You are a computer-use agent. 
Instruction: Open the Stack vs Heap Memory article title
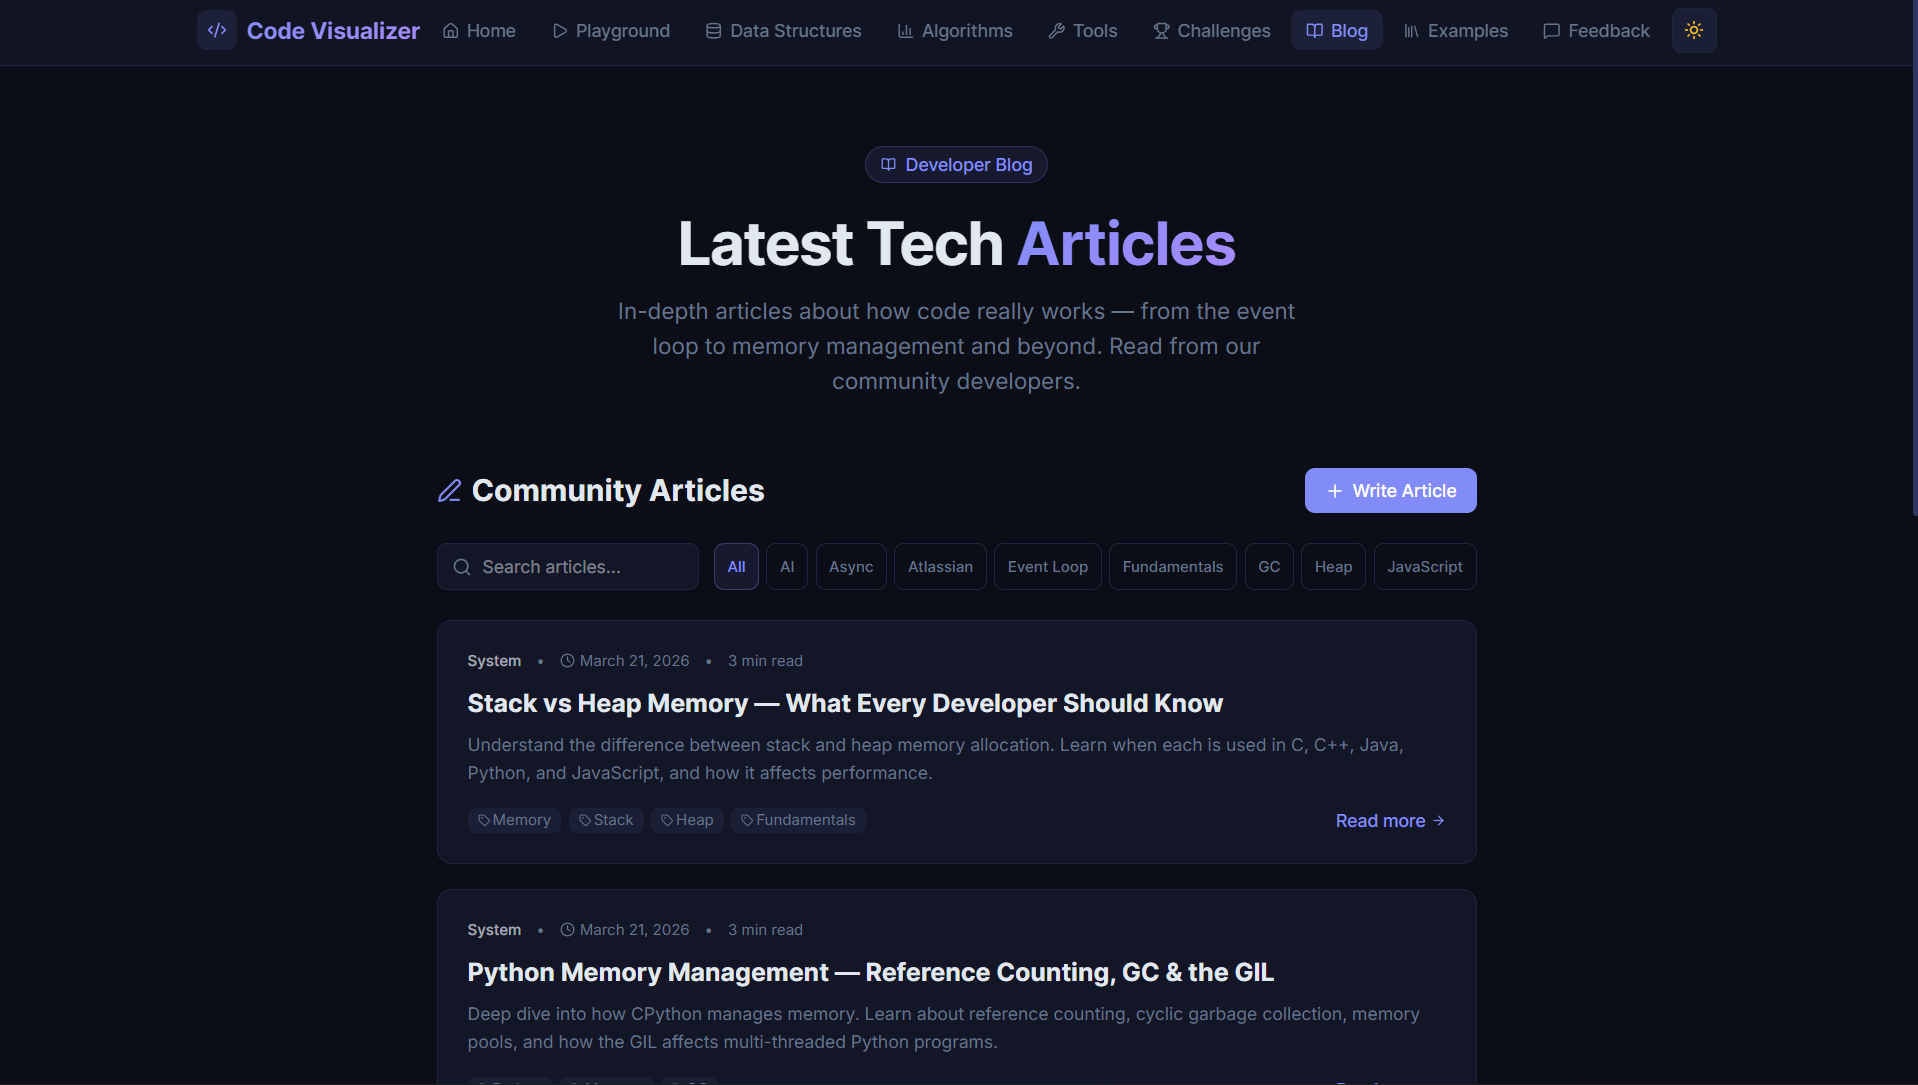click(x=845, y=704)
